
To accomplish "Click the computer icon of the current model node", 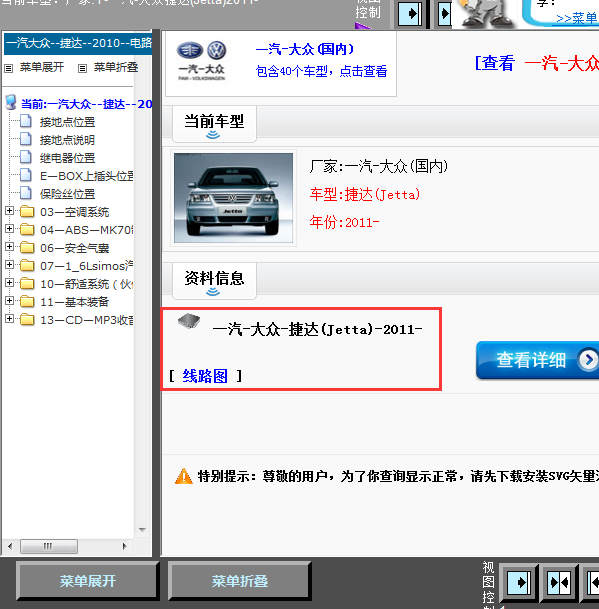I will tap(11, 103).
